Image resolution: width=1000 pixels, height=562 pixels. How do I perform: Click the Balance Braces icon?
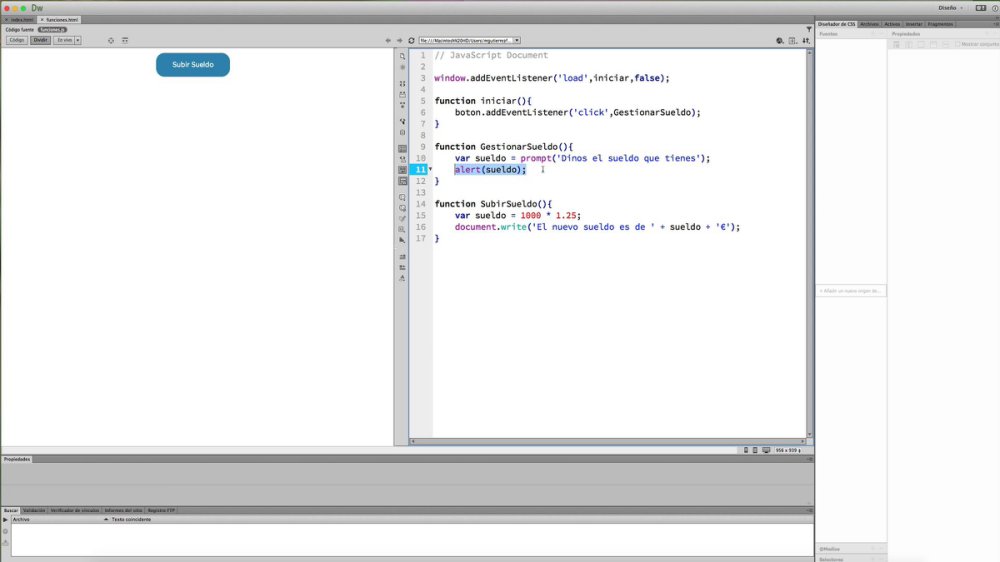(x=402, y=133)
